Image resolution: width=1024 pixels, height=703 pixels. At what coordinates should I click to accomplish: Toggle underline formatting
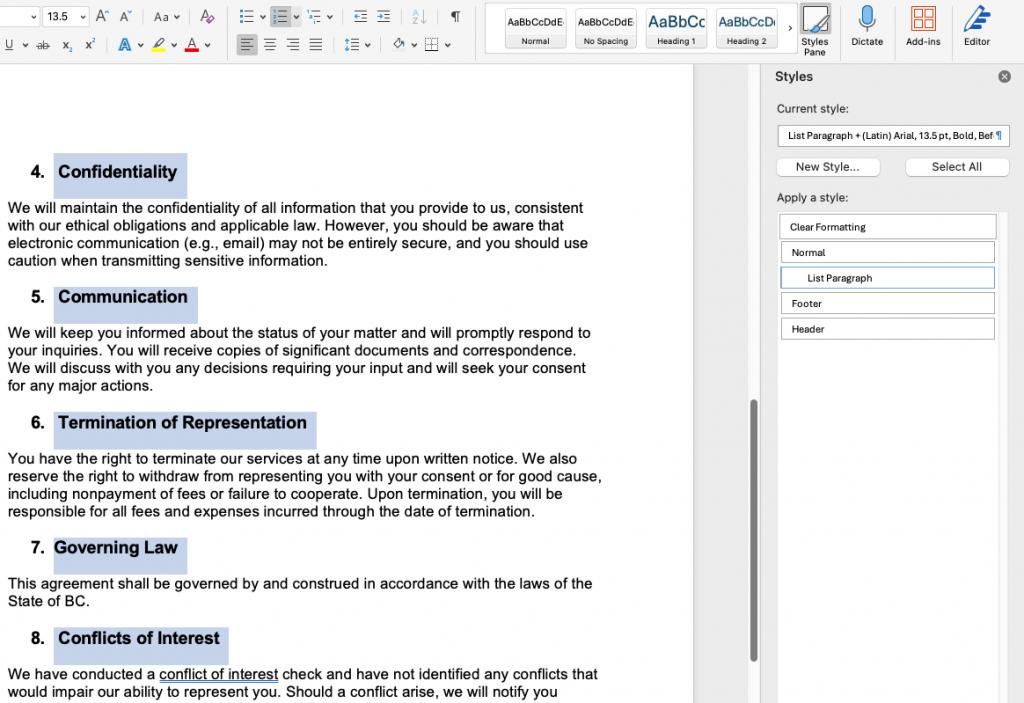coord(9,44)
